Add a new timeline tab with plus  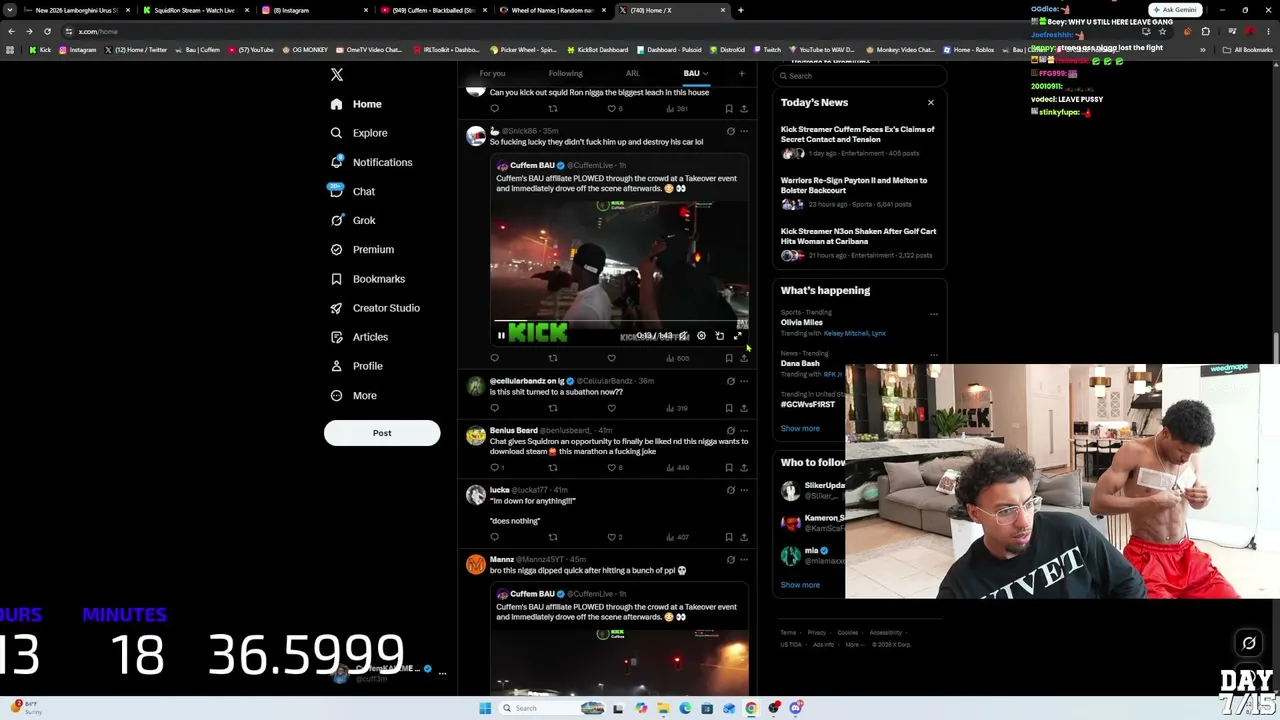(742, 73)
